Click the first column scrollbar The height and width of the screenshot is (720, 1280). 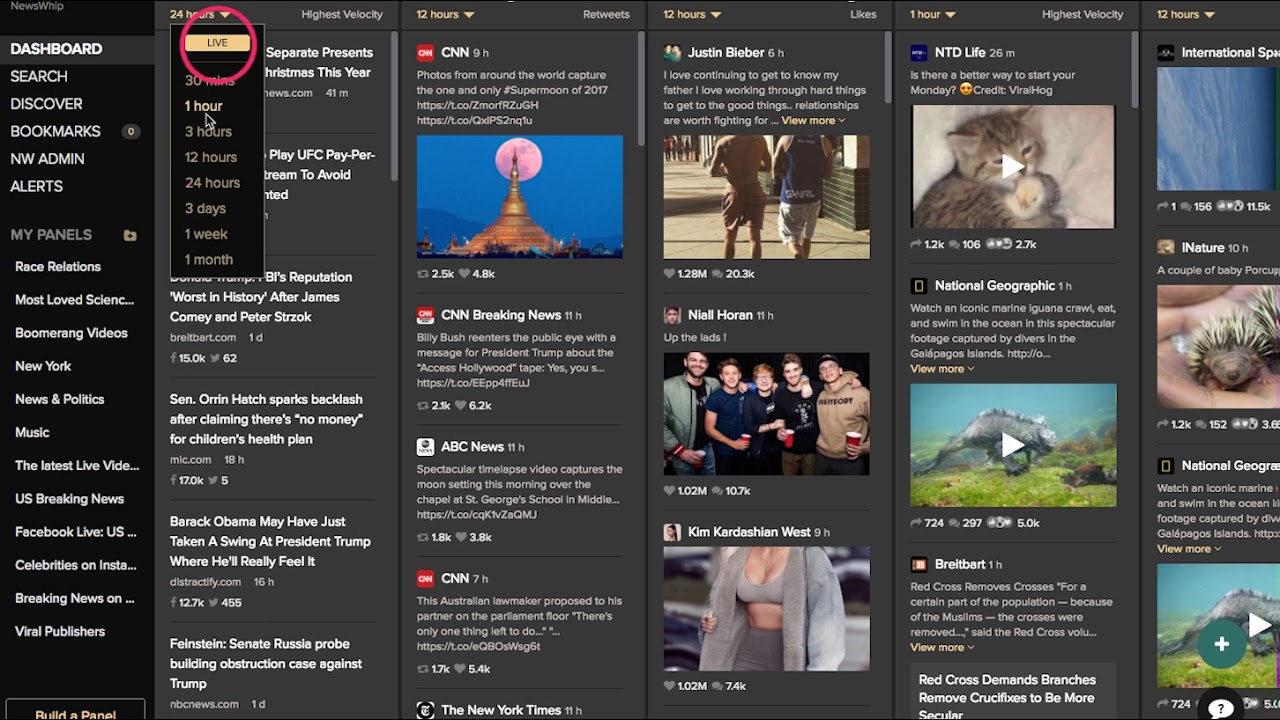click(x=394, y=106)
